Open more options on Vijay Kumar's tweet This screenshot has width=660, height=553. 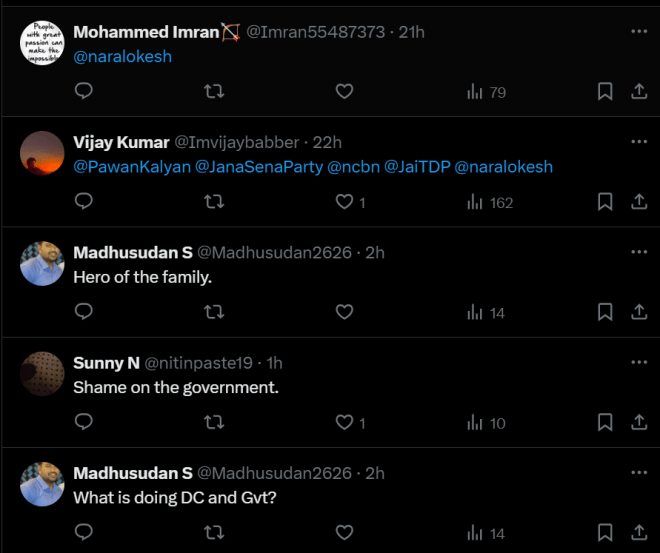(639, 141)
